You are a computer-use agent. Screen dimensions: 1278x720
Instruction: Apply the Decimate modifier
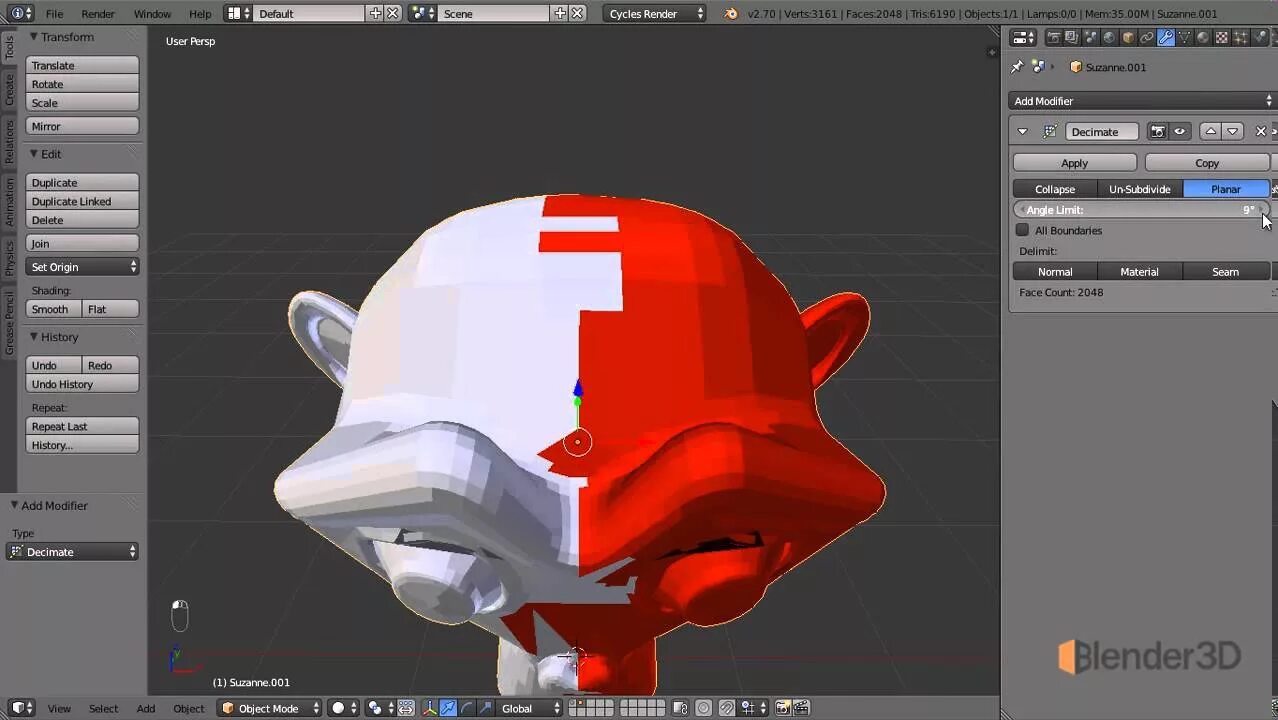point(1074,163)
